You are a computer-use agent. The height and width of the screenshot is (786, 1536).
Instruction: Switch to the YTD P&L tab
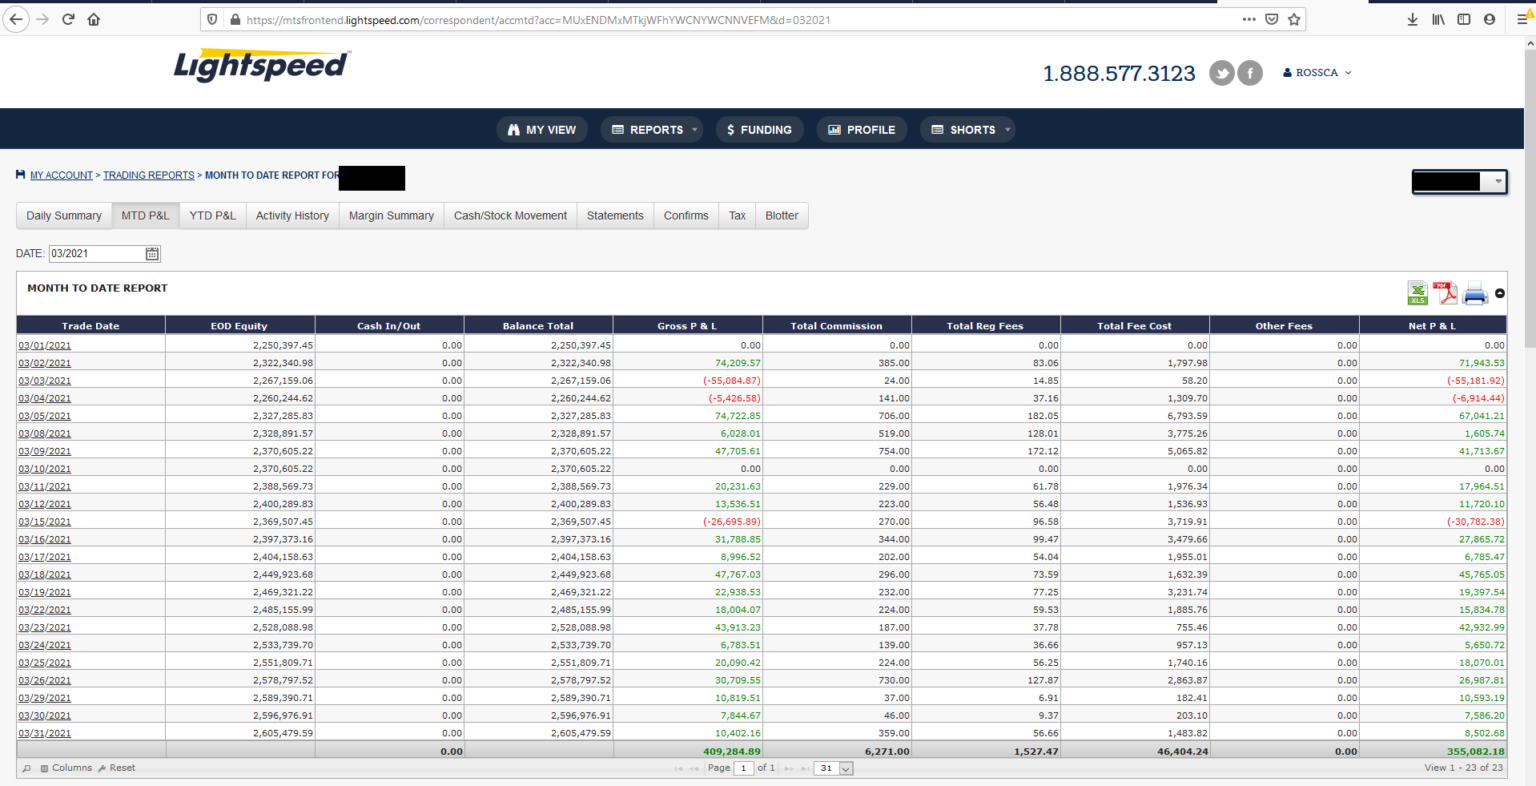click(x=212, y=215)
